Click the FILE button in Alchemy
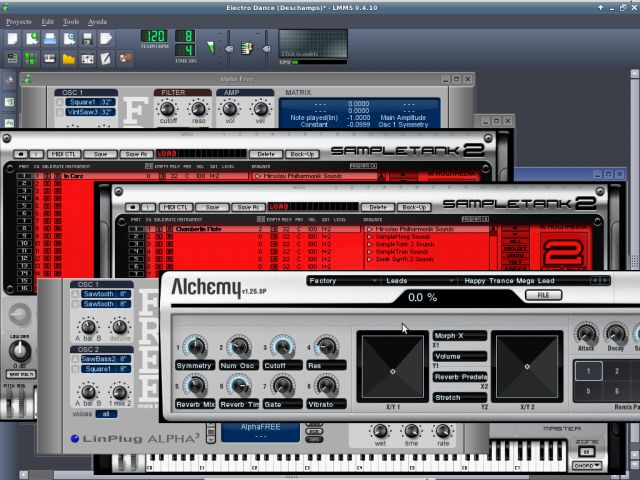640x480 pixels. [x=543, y=295]
